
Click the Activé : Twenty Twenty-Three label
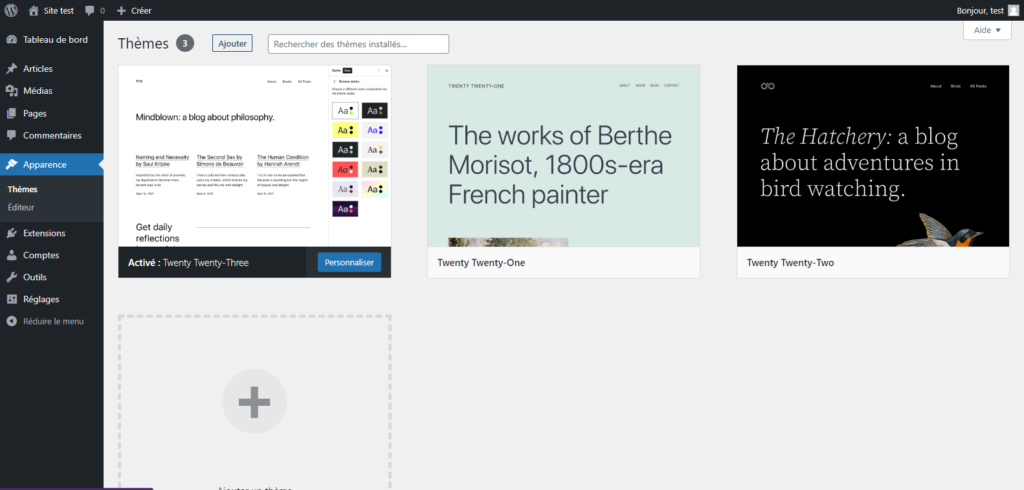(x=189, y=263)
